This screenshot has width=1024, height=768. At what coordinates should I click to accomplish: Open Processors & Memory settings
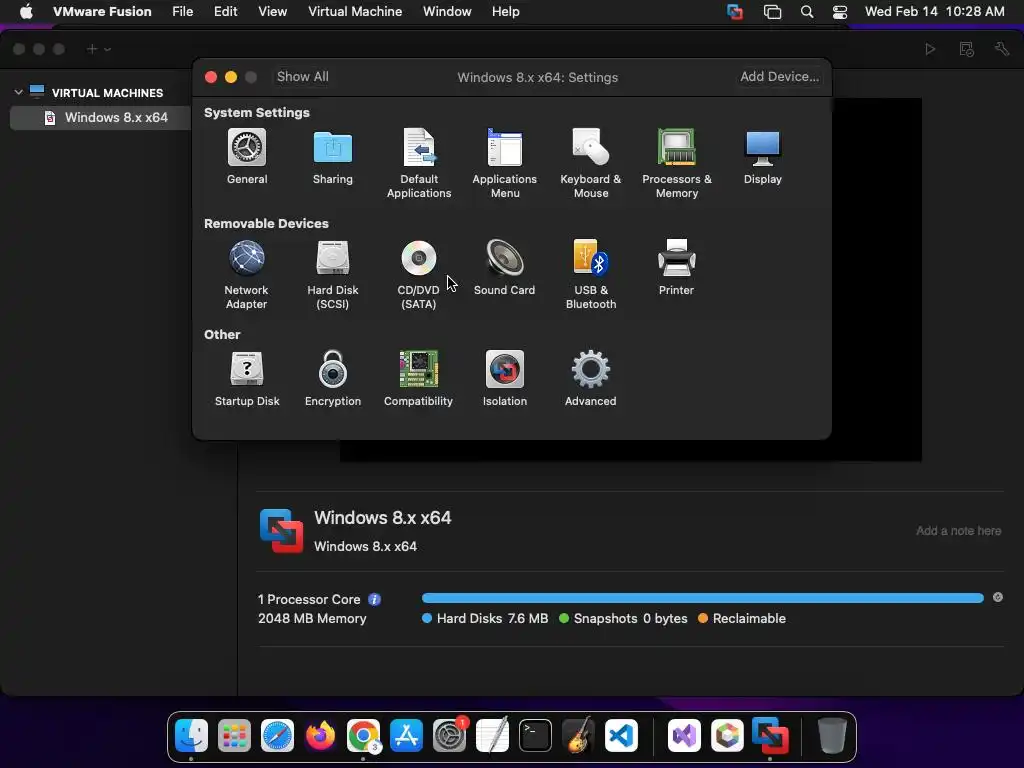[x=677, y=163]
